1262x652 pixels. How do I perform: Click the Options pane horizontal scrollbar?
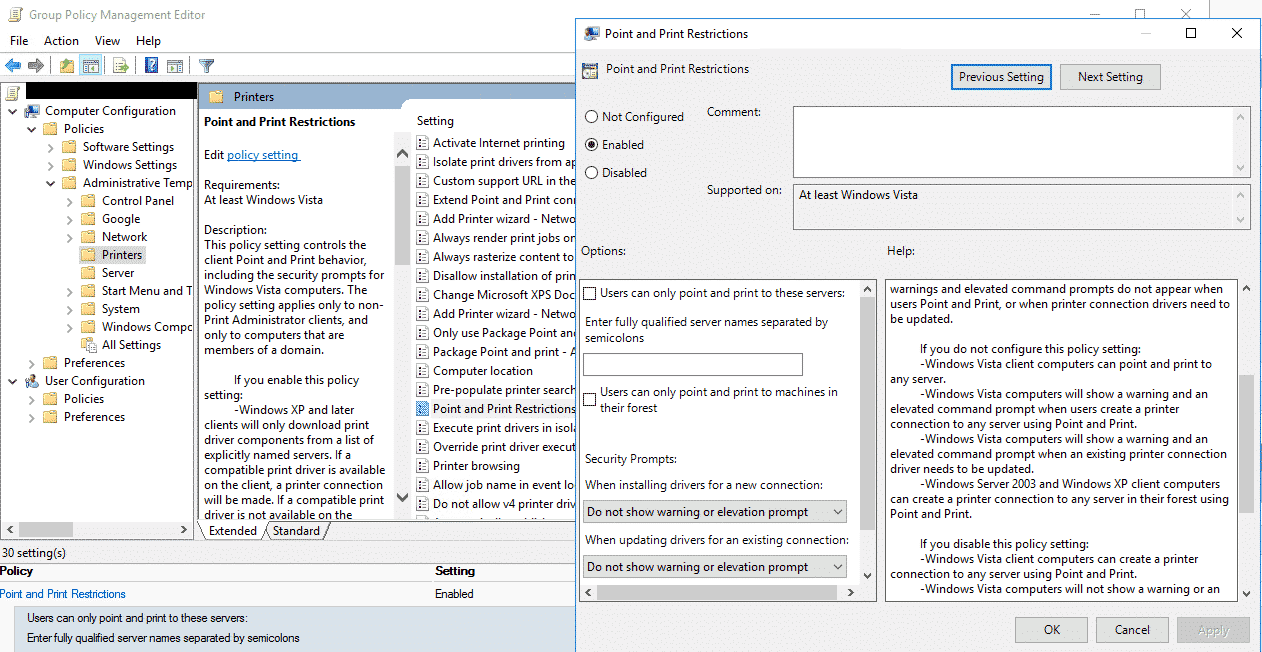[717, 592]
